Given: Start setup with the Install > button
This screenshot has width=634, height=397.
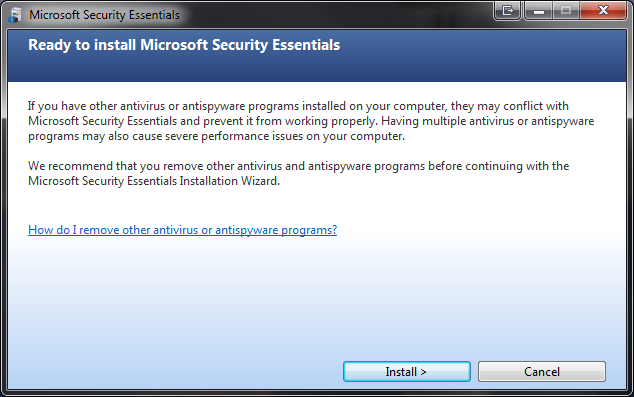Looking at the screenshot, I should [x=406, y=371].
